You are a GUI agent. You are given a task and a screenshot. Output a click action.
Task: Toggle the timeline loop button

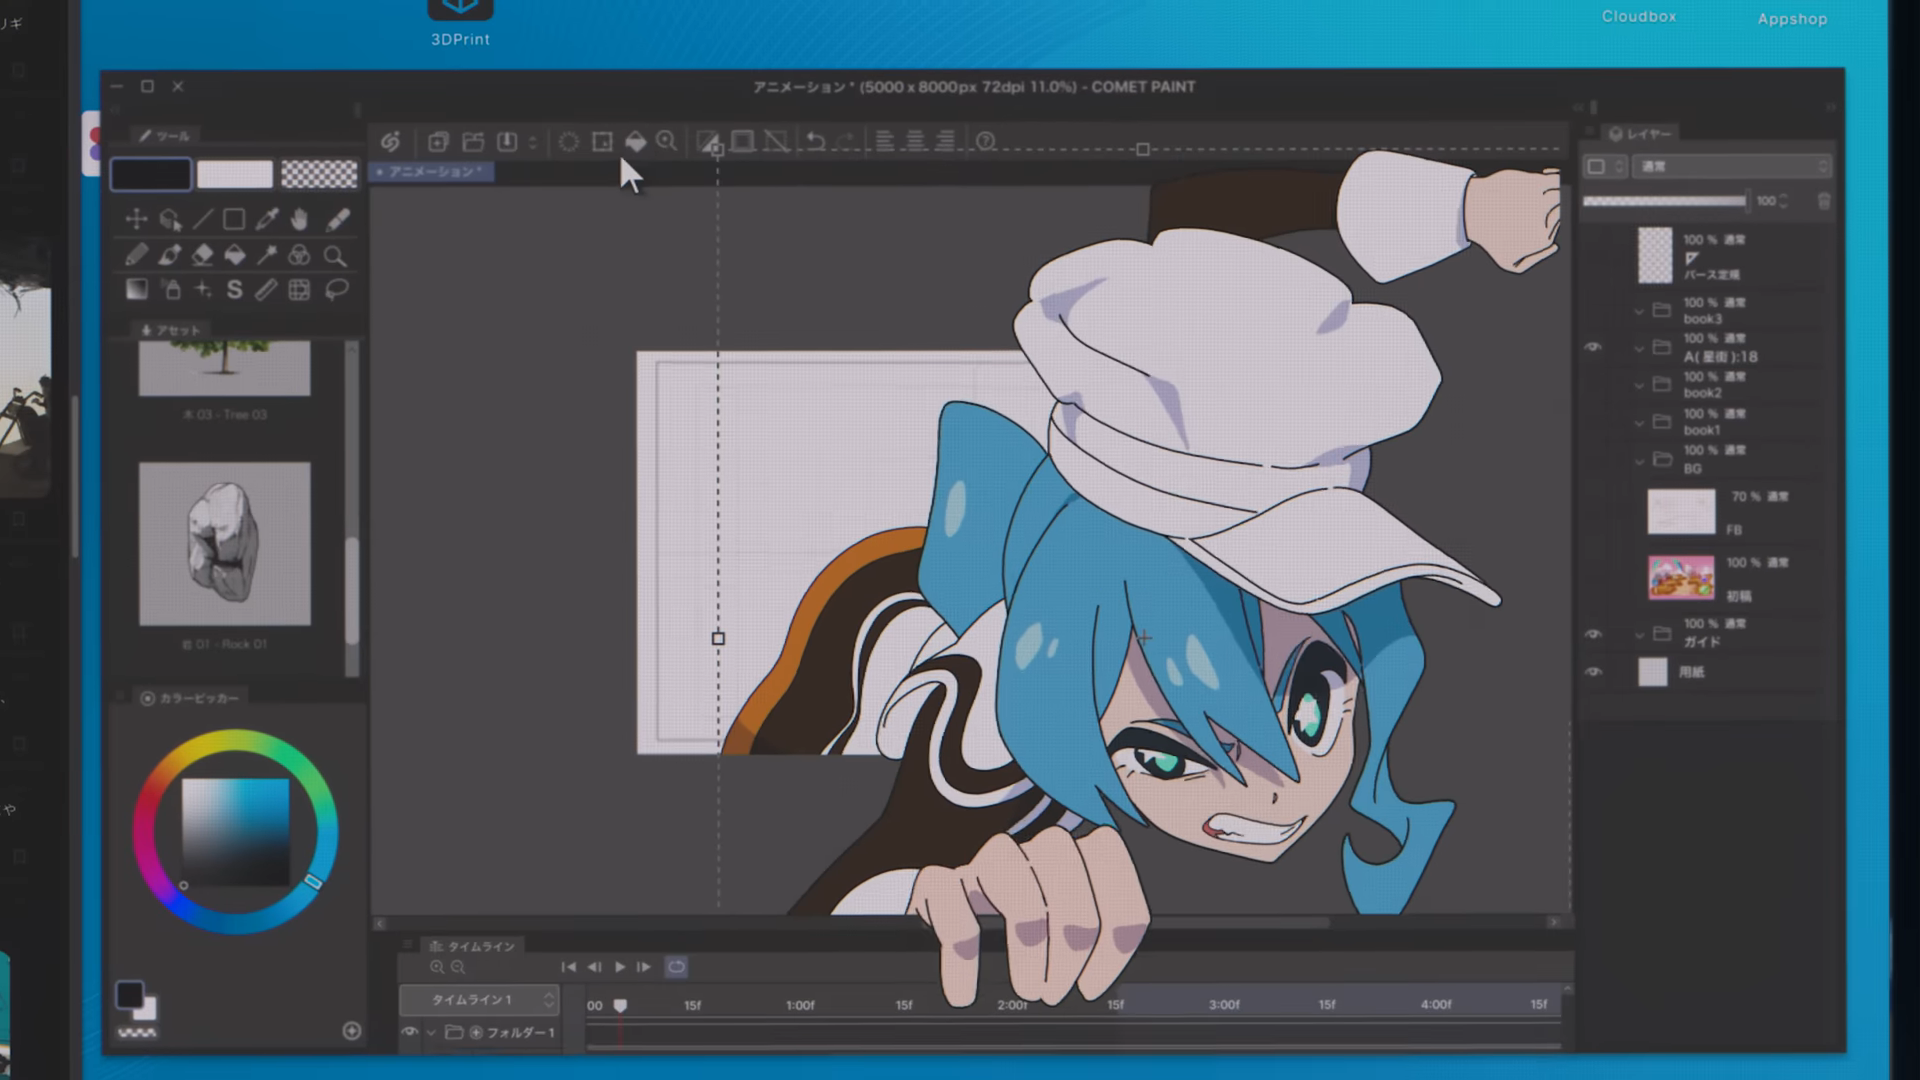(676, 967)
